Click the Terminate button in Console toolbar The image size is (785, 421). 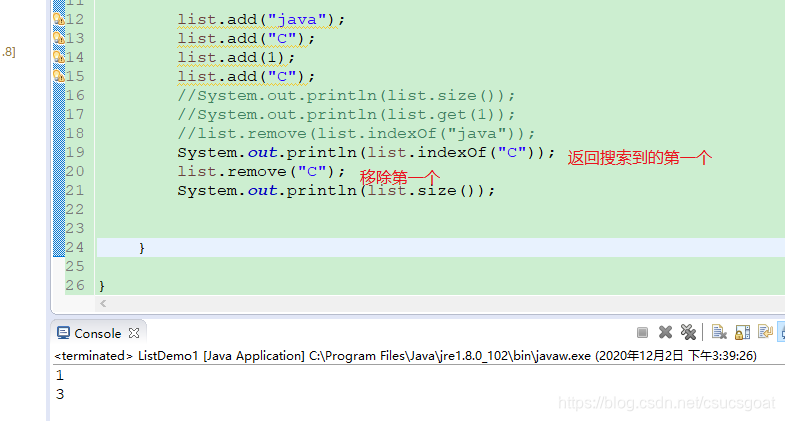click(x=642, y=332)
